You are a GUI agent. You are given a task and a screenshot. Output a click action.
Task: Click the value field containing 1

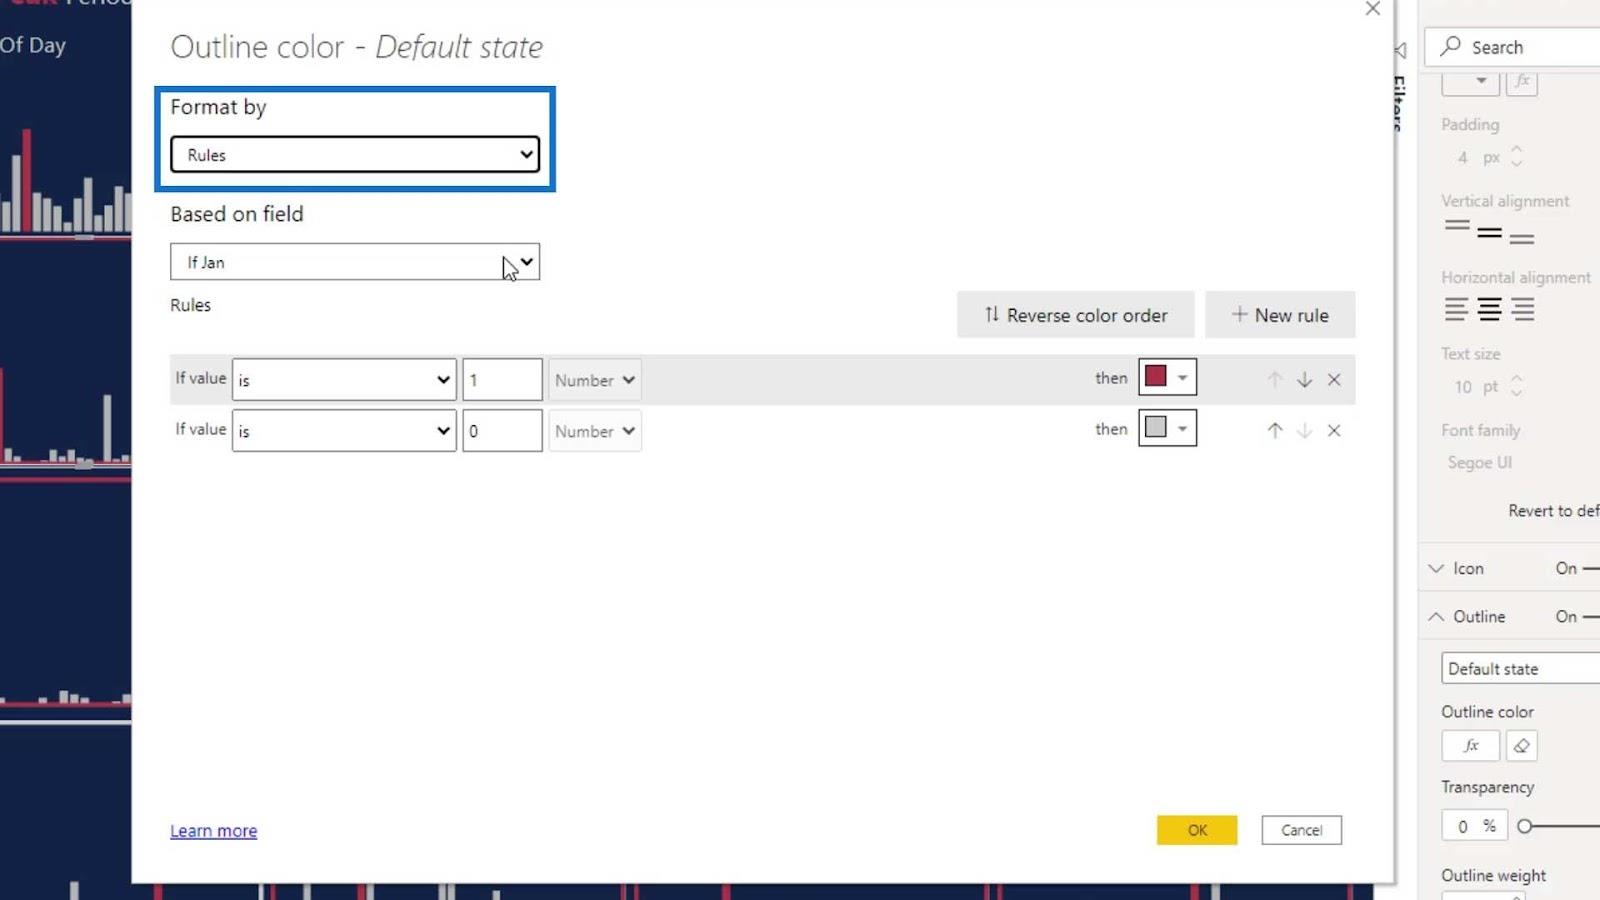pos(502,380)
